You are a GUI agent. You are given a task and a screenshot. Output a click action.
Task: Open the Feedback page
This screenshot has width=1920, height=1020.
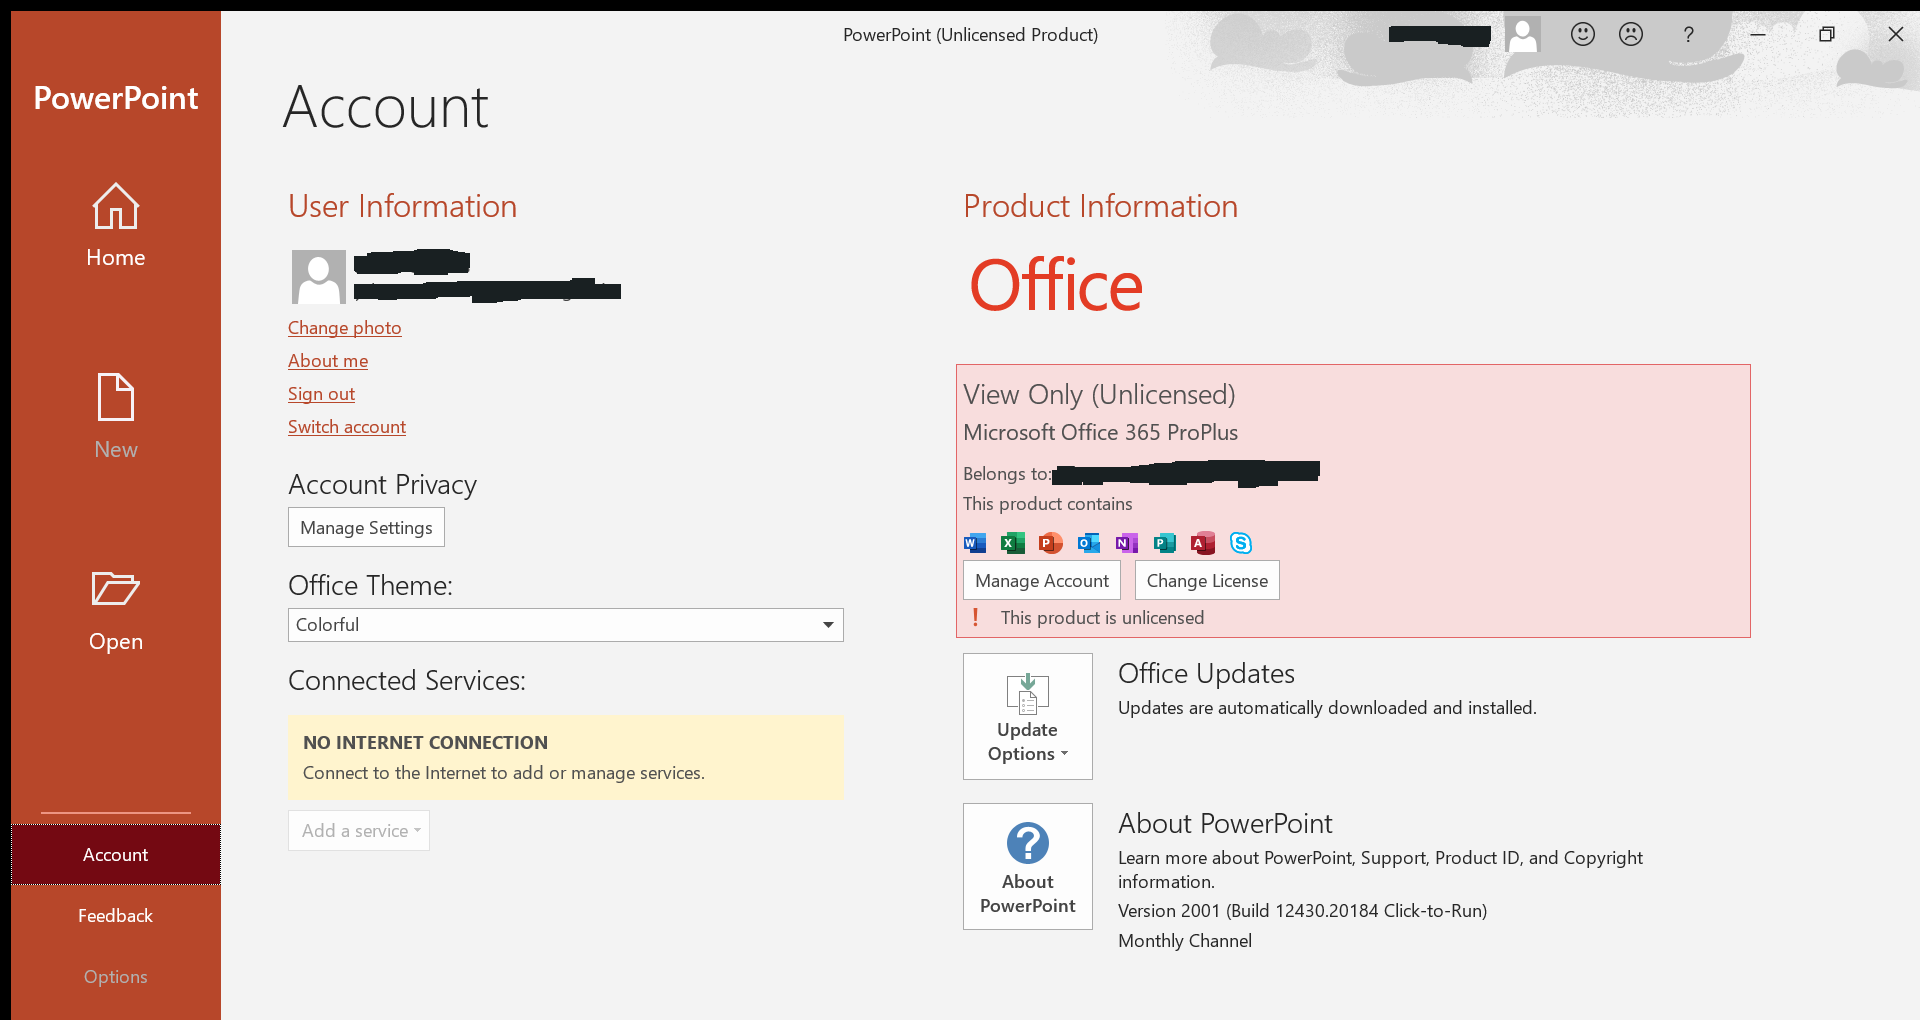(x=116, y=916)
